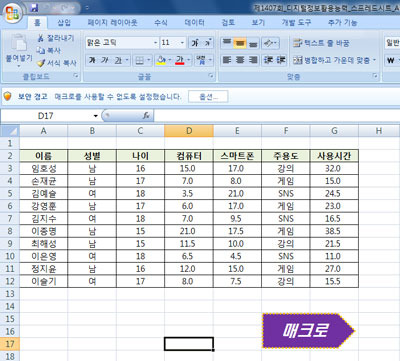Open 개발 도구 tab

[296, 23]
